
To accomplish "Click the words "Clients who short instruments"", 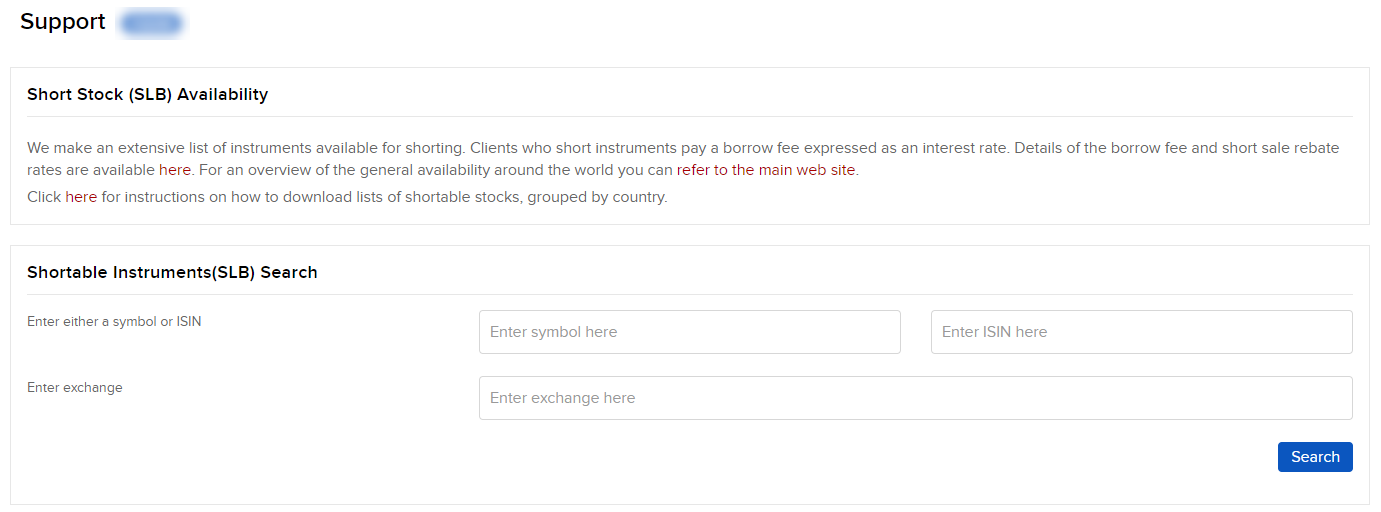I will tap(573, 148).
